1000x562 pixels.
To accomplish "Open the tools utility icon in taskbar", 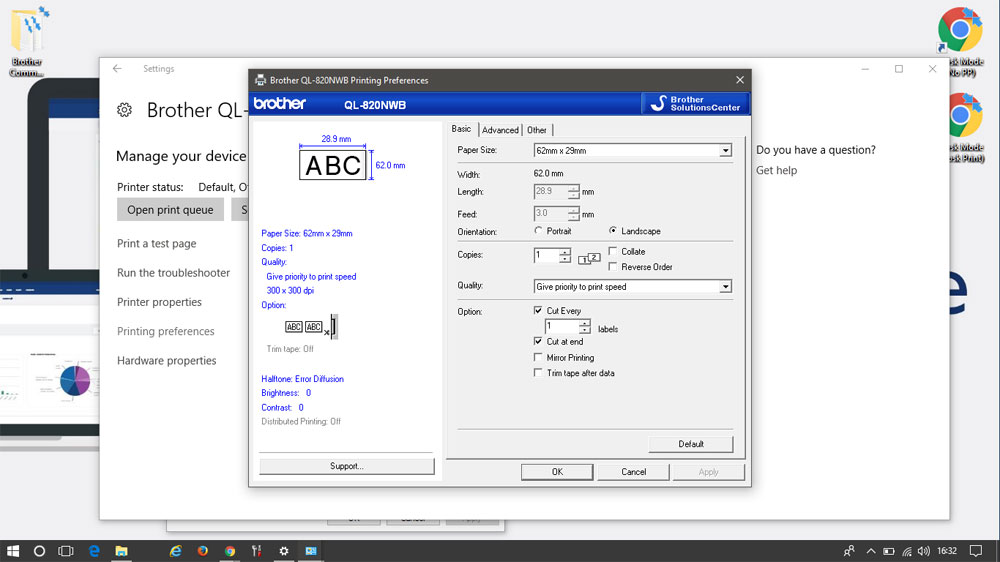I will [x=256, y=551].
